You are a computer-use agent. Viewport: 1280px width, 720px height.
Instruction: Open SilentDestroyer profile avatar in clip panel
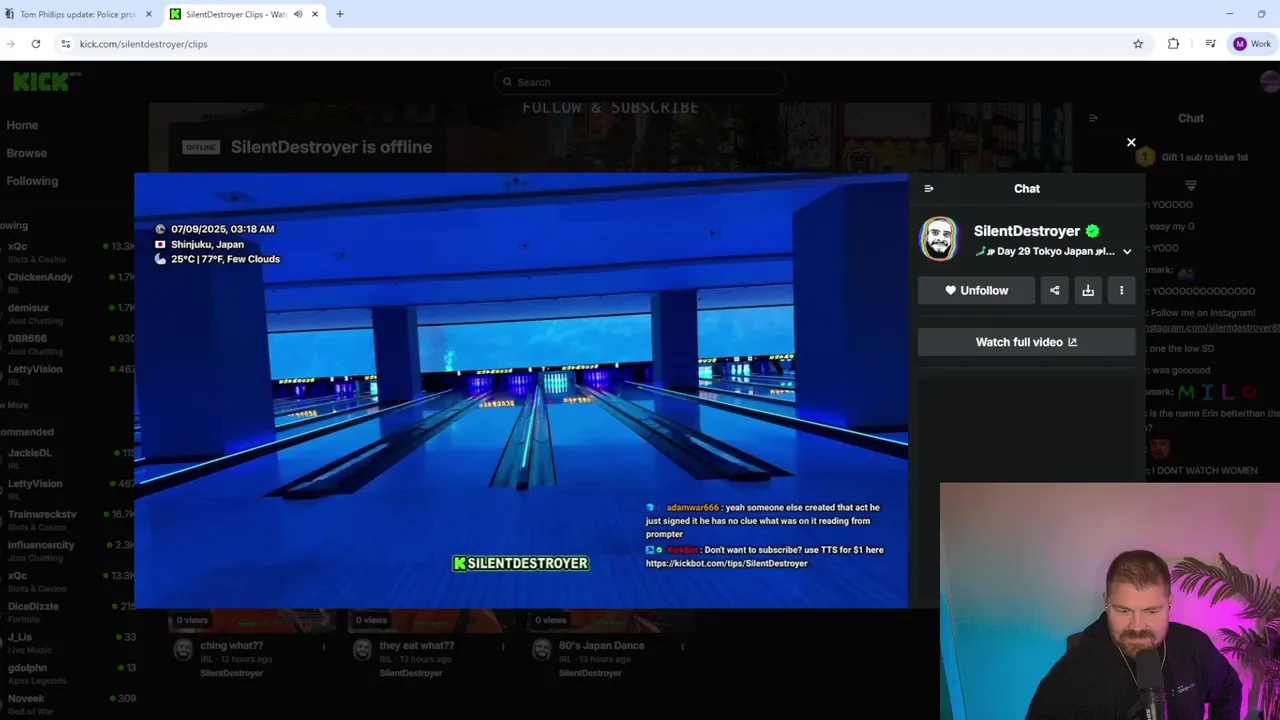click(x=939, y=239)
